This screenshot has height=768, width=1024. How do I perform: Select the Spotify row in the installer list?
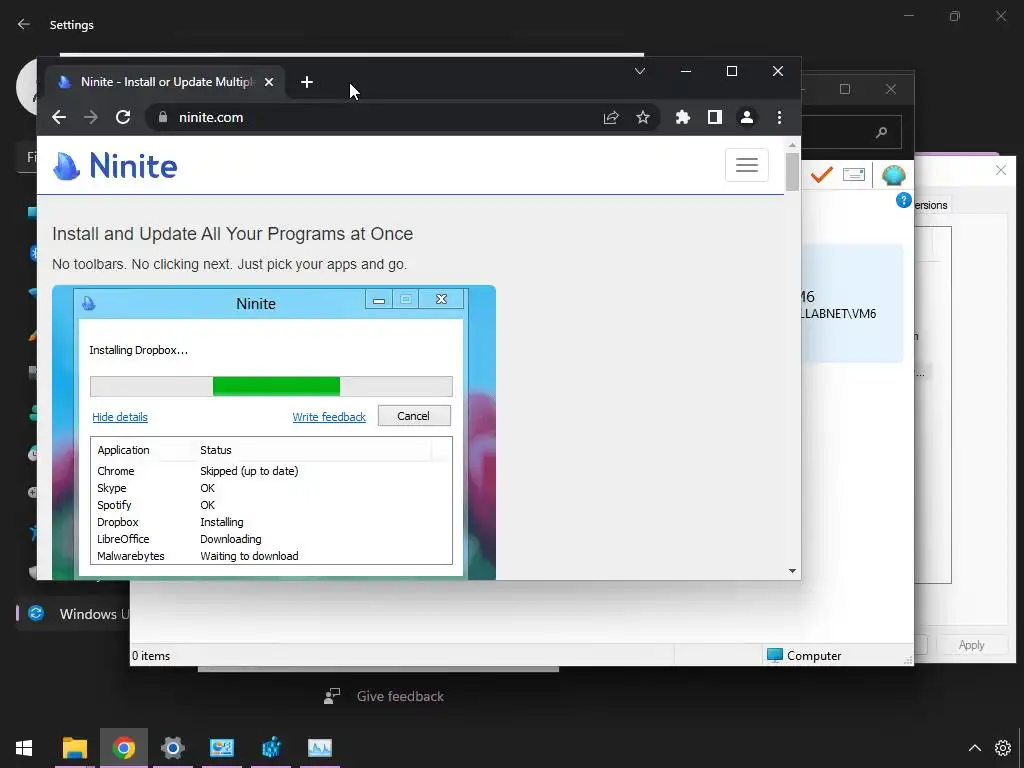[271, 505]
